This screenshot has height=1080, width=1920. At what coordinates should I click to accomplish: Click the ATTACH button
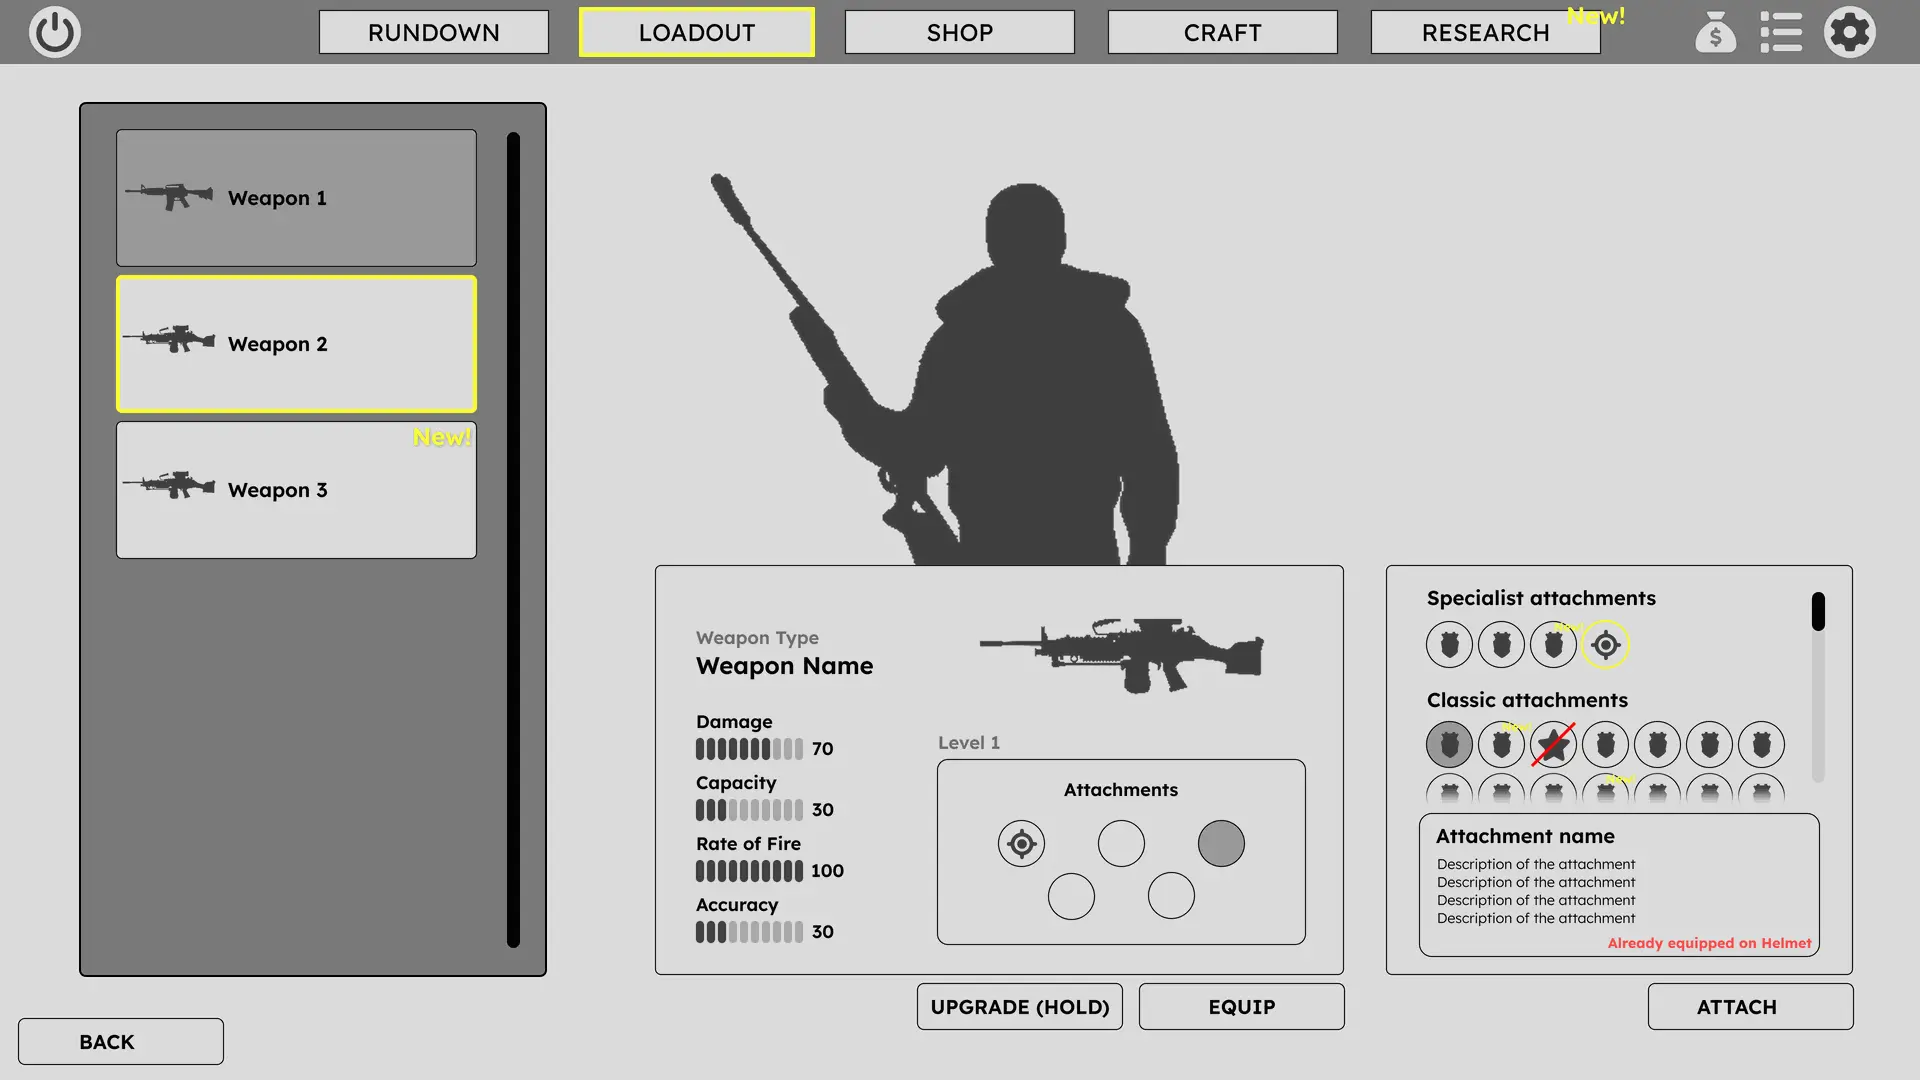(1750, 1007)
